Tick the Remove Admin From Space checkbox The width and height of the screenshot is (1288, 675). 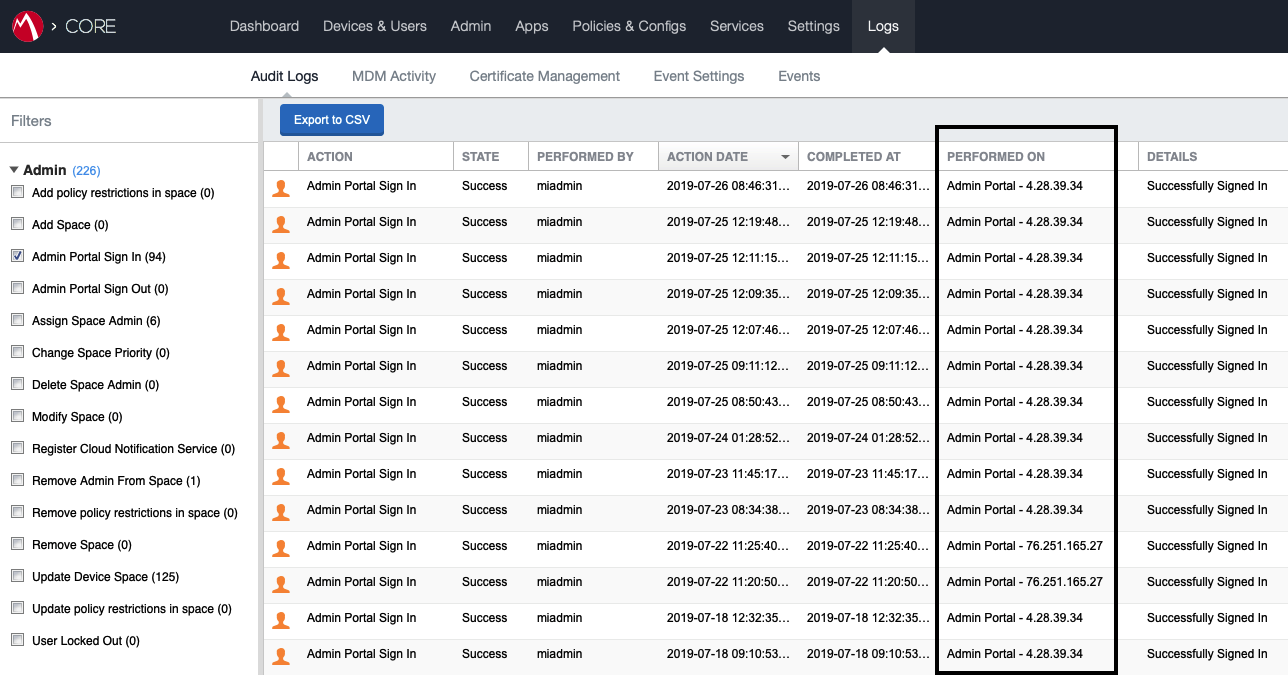17,481
